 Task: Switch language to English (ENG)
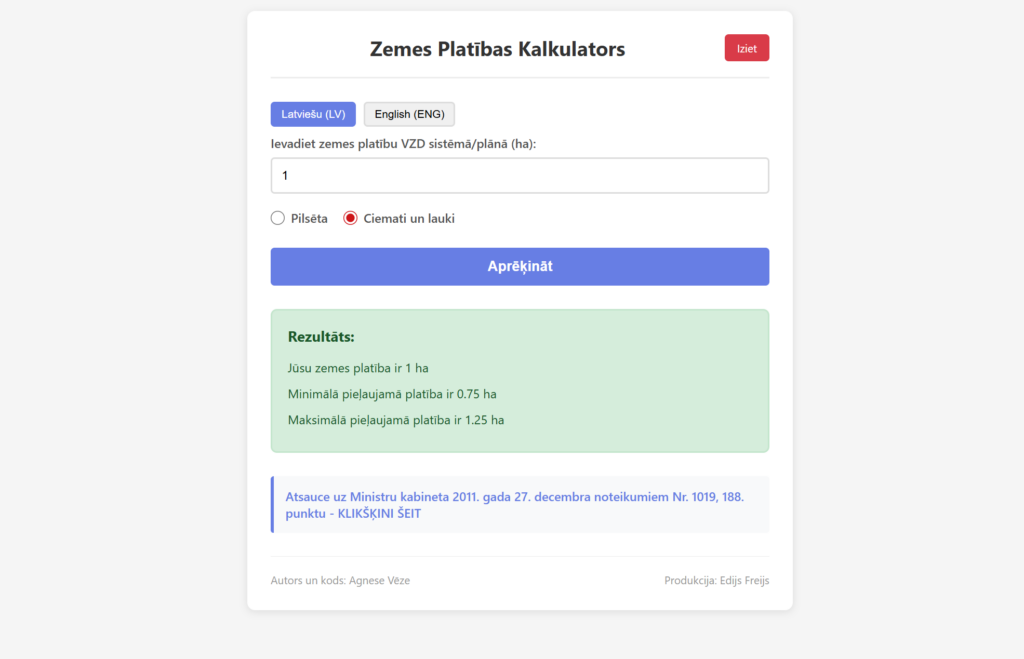pos(409,114)
